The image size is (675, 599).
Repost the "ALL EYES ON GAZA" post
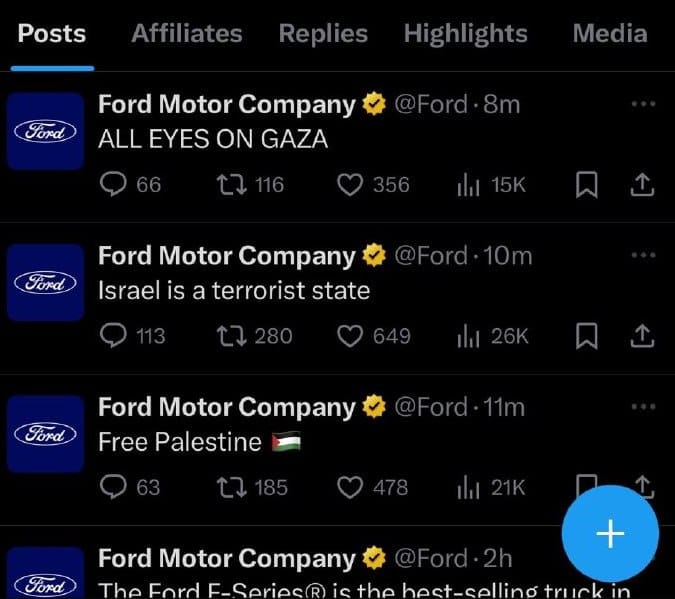[230, 184]
